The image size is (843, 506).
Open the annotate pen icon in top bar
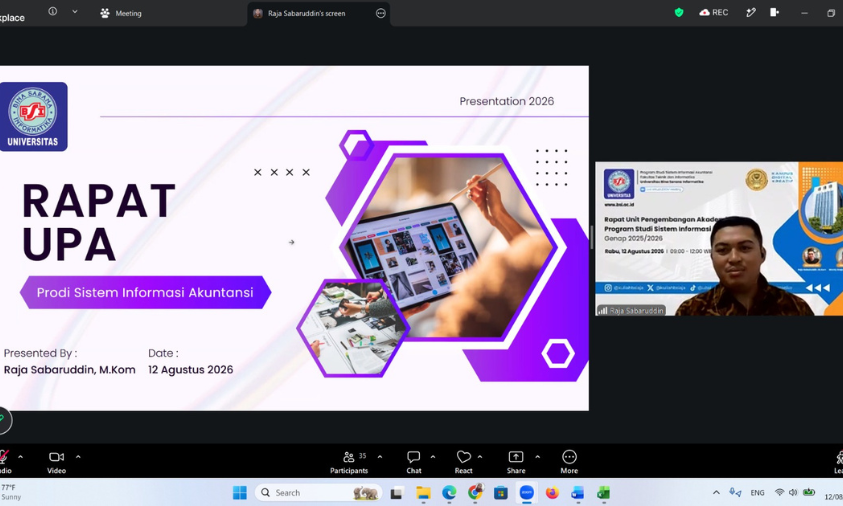click(x=751, y=12)
